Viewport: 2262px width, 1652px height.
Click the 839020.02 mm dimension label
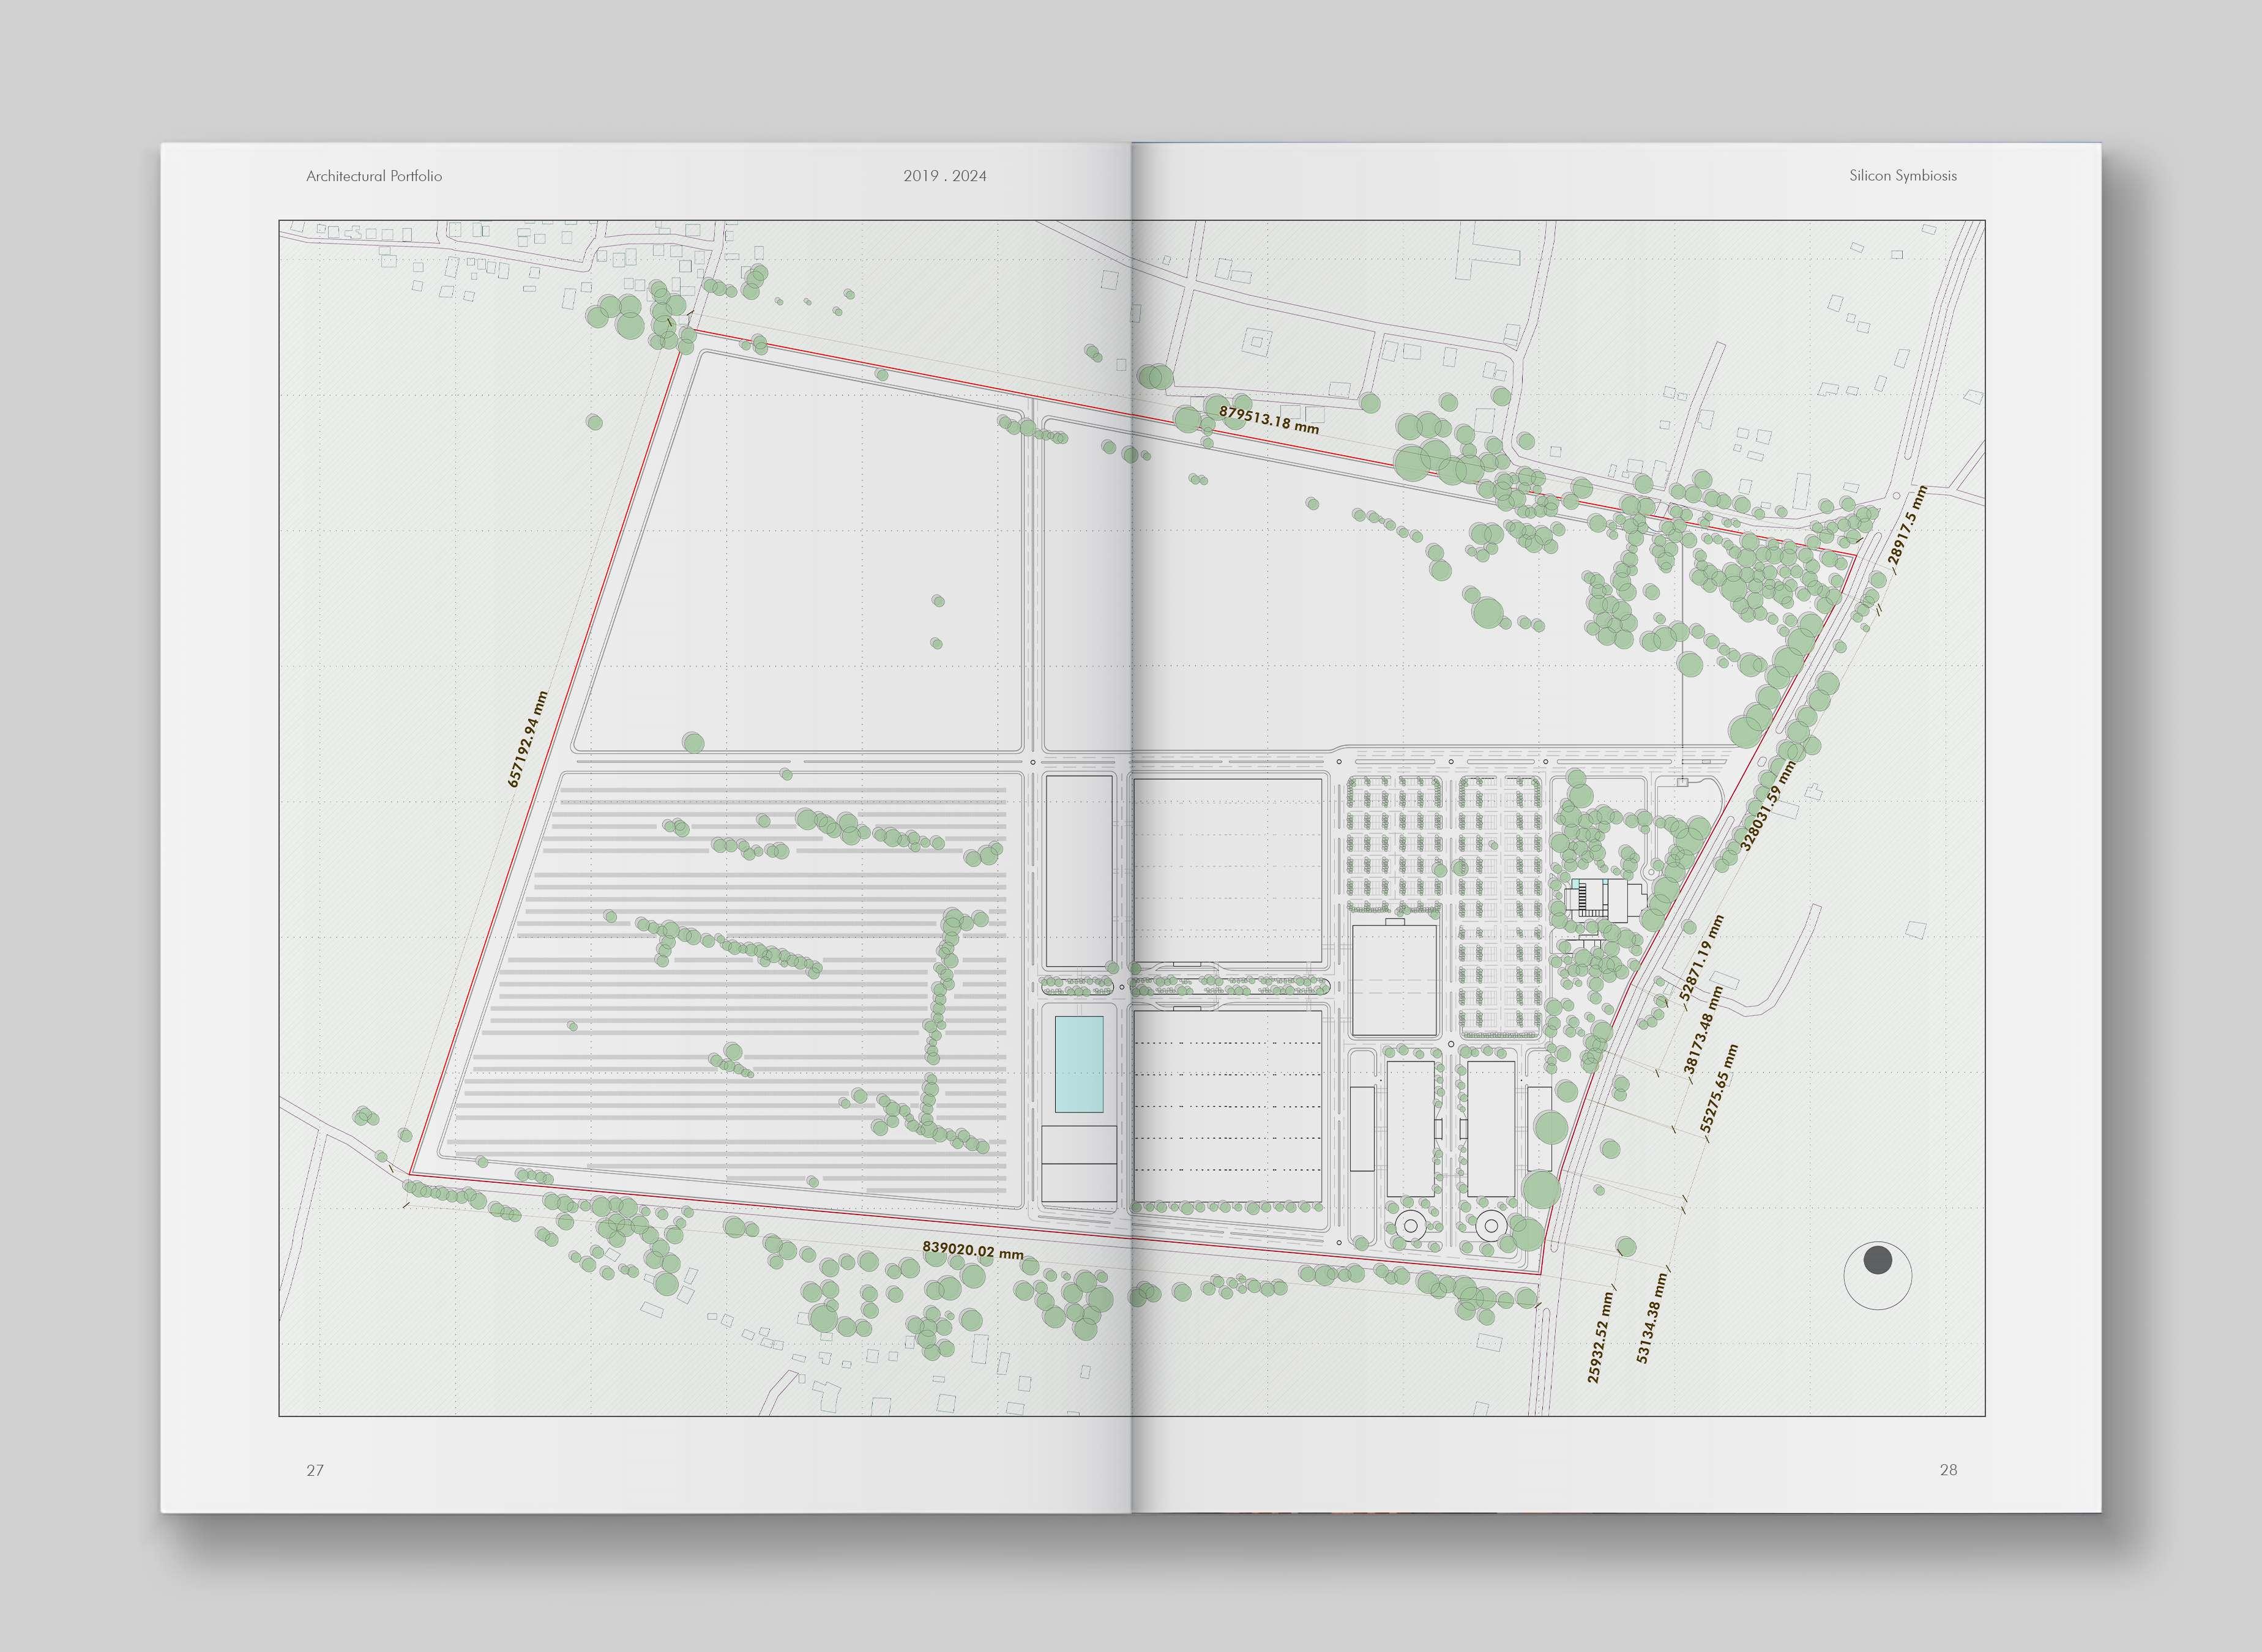972,1250
